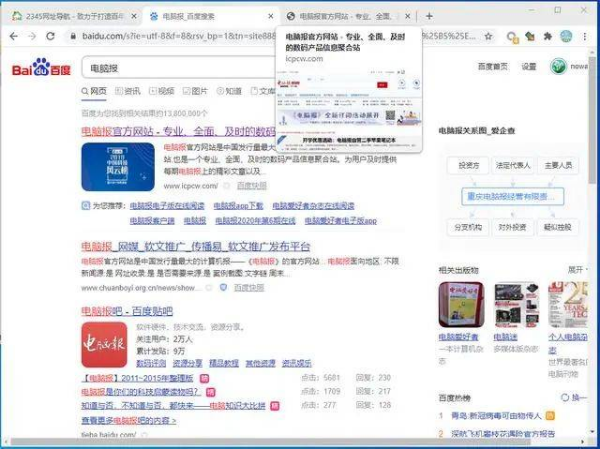Open 百度快照 for www.icpcw.com result
Image resolution: width=600 pixels, height=449 pixels.
tap(251, 186)
